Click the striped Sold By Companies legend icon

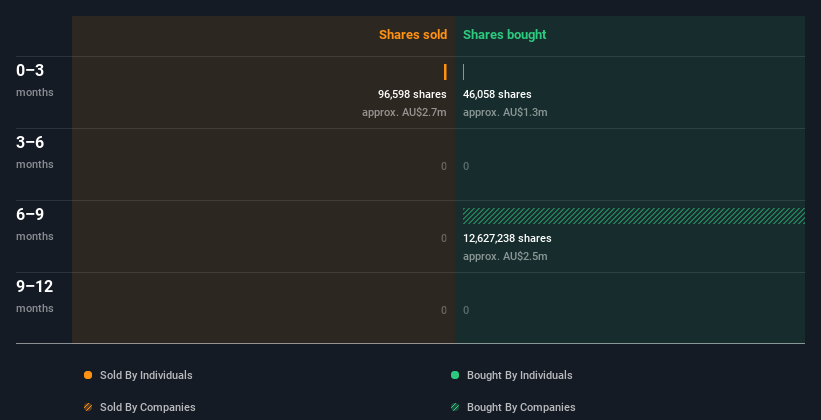88,407
